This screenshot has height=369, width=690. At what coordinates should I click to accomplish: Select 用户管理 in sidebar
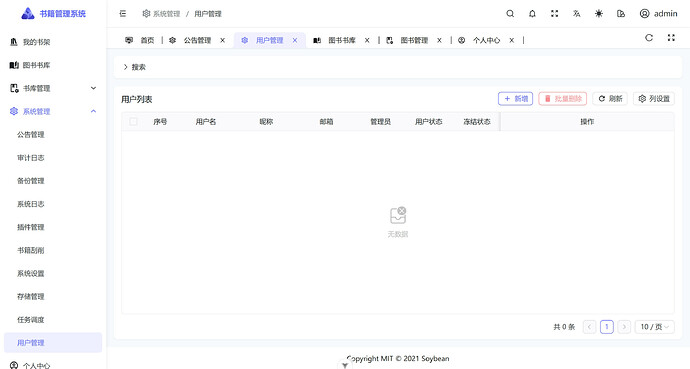tap(53, 343)
